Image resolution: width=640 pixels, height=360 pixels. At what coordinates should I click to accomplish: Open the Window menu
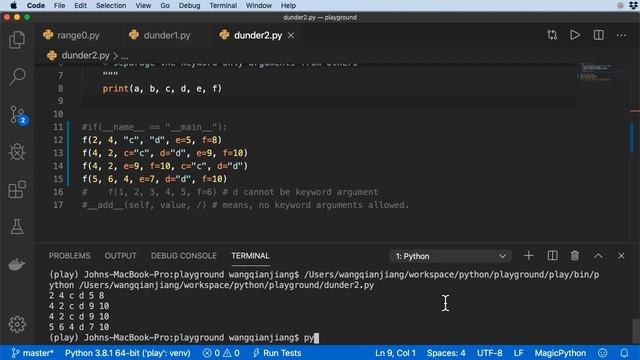coord(258,5)
